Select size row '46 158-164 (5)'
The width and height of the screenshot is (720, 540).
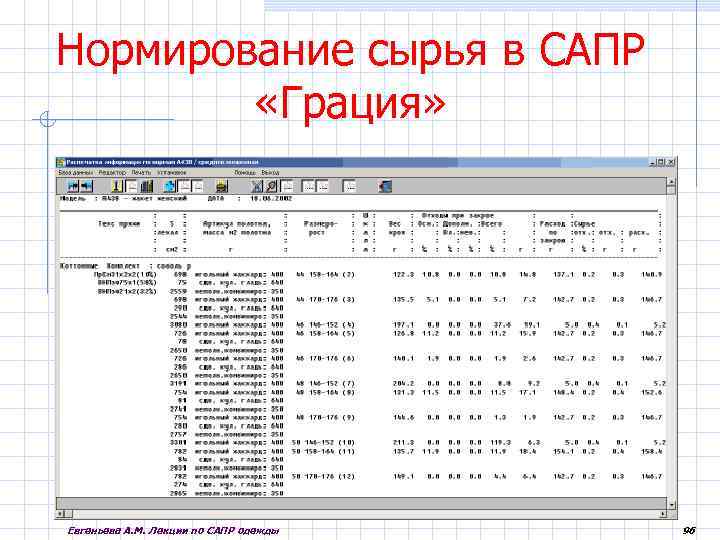(x=326, y=333)
